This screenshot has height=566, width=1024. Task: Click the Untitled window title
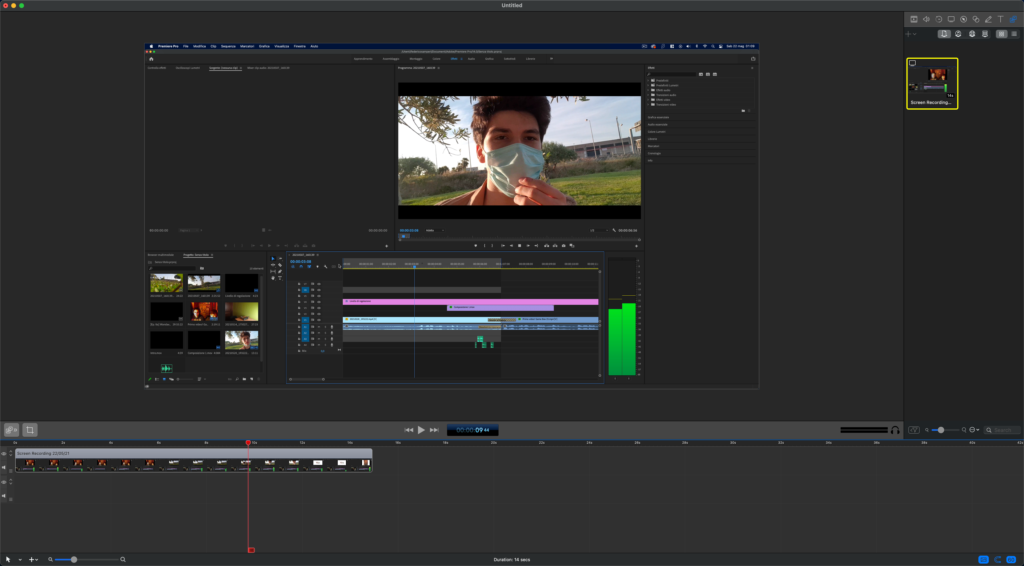tap(511, 5)
